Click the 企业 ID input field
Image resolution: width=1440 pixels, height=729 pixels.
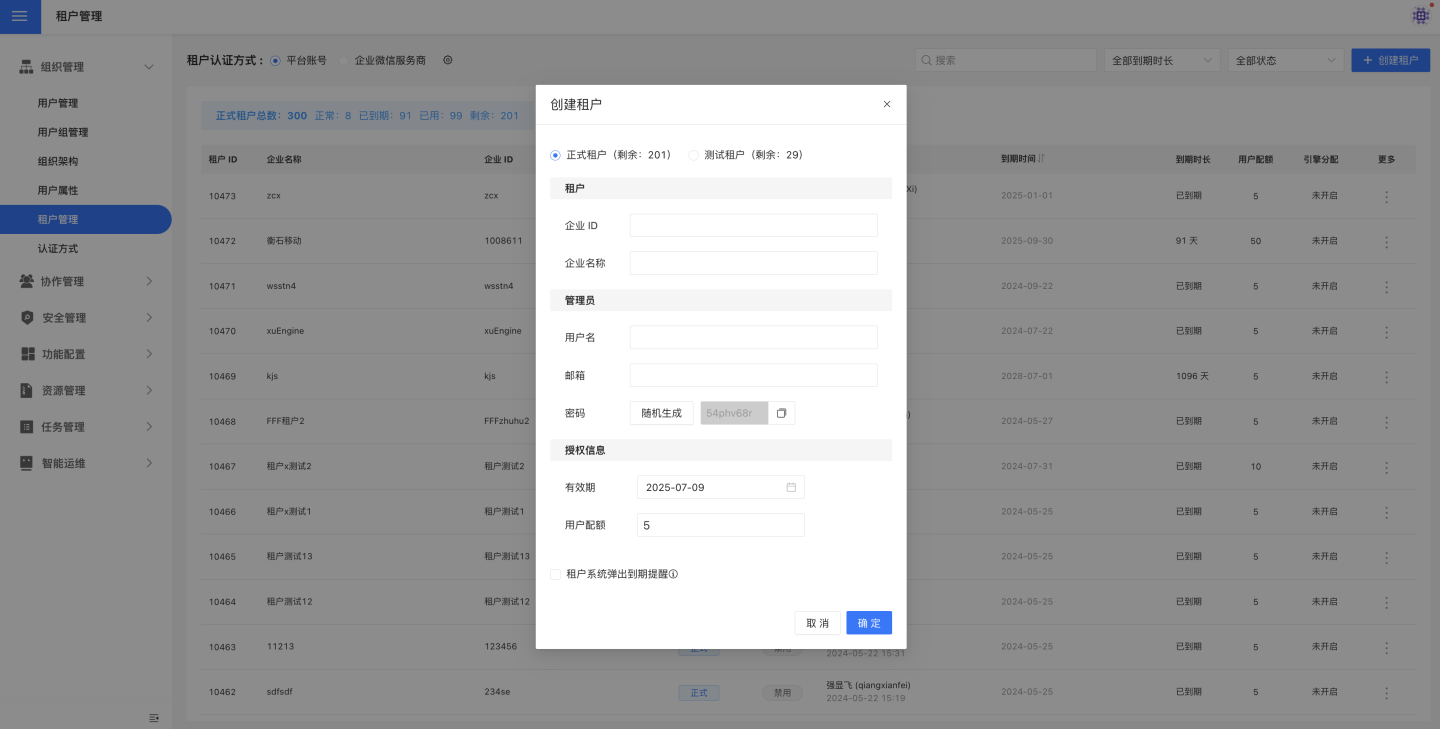pos(753,225)
